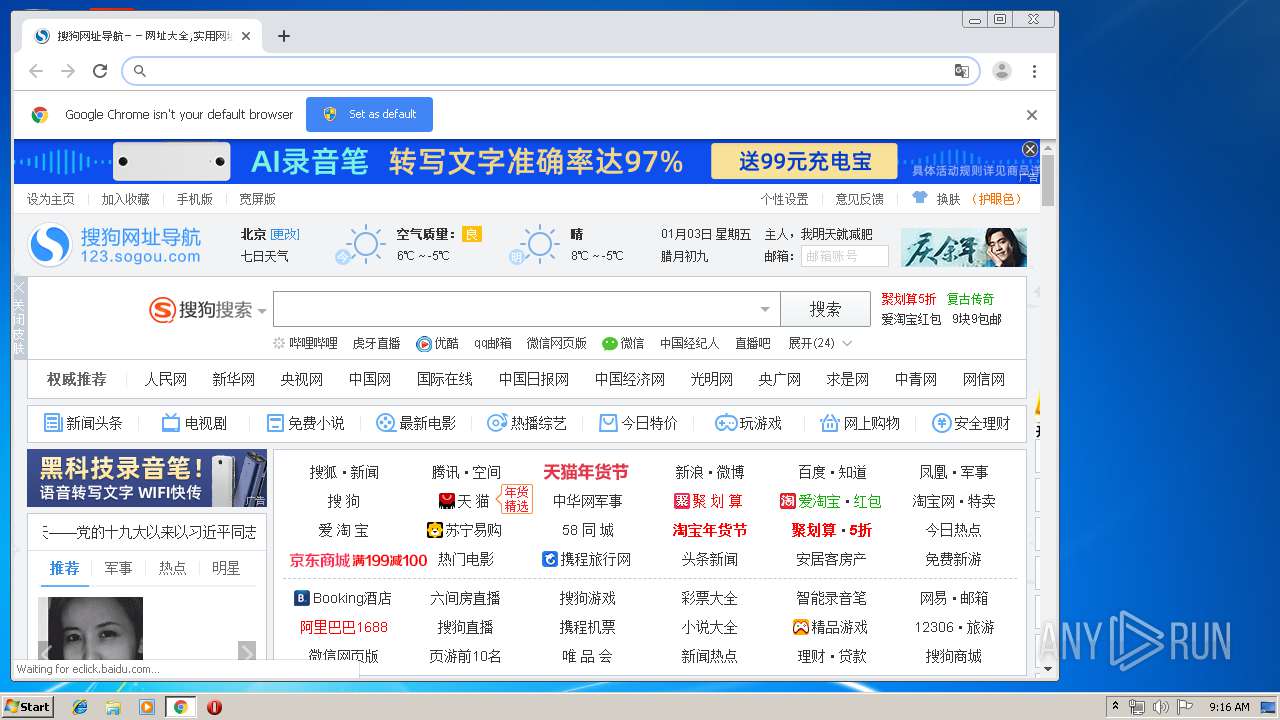Open the 玩游戏 gamepad icon
This screenshot has width=1280, height=720.
726,423
